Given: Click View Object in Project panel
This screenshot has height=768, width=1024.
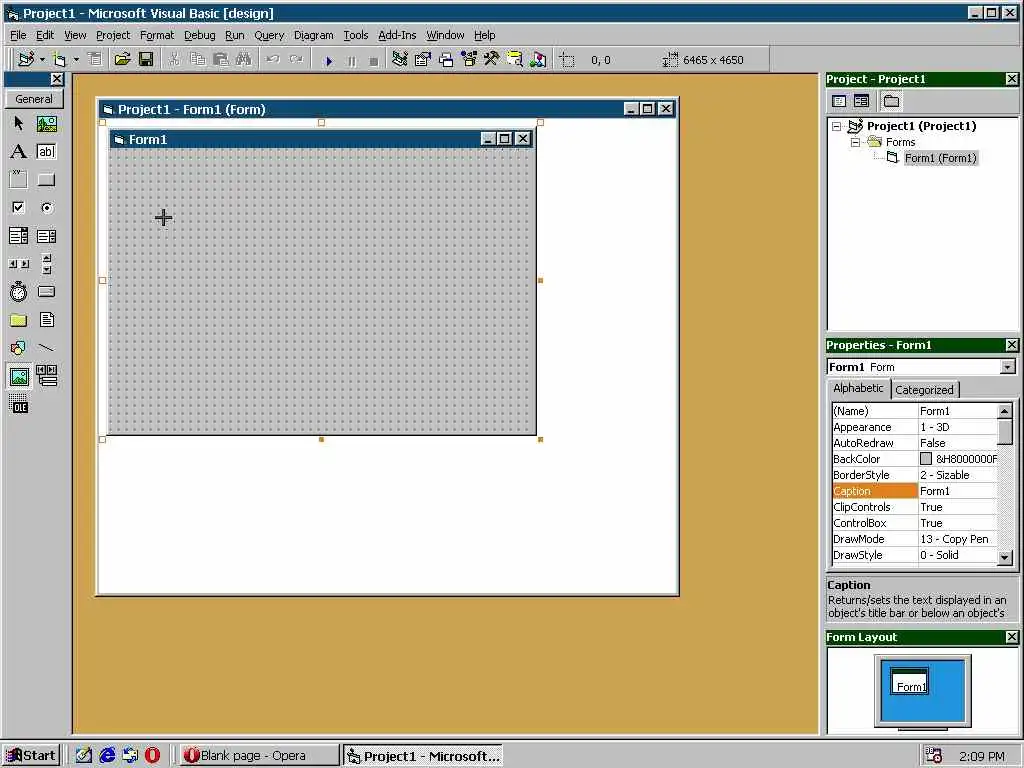Looking at the screenshot, I should [x=861, y=101].
